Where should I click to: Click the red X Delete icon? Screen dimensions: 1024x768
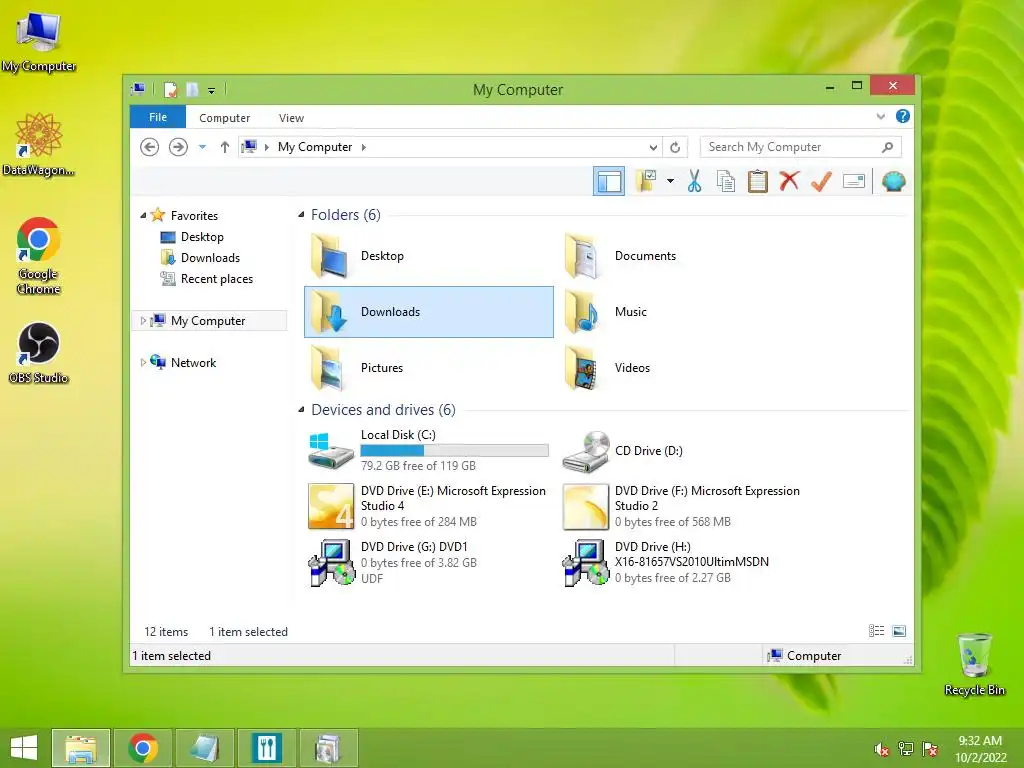pos(789,181)
